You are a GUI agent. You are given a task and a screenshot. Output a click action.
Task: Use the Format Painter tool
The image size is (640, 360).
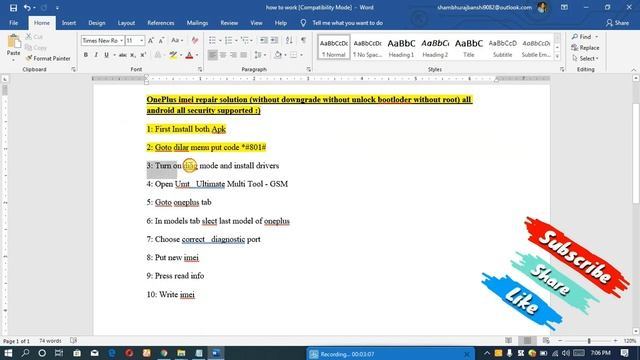pyautogui.click(x=48, y=58)
